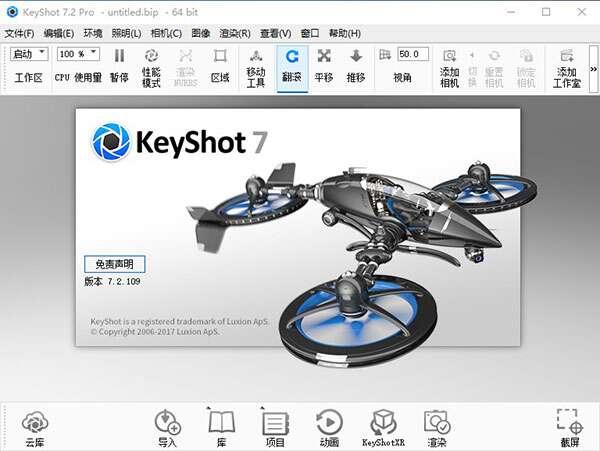Image resolution: width=600 pixels, height=451 pixels.
Task: Select the 翻滚 tumble tool
Action: tap(292, 68)
